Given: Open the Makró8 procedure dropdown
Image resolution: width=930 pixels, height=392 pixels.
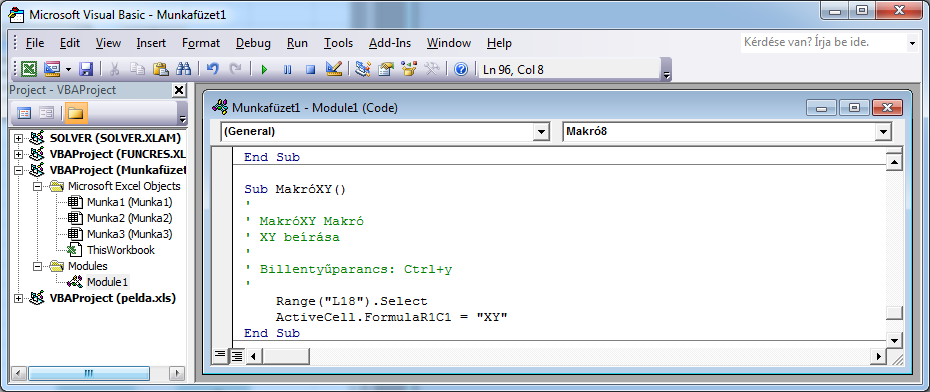Looking at the screenshot, I should pos(883,132).
